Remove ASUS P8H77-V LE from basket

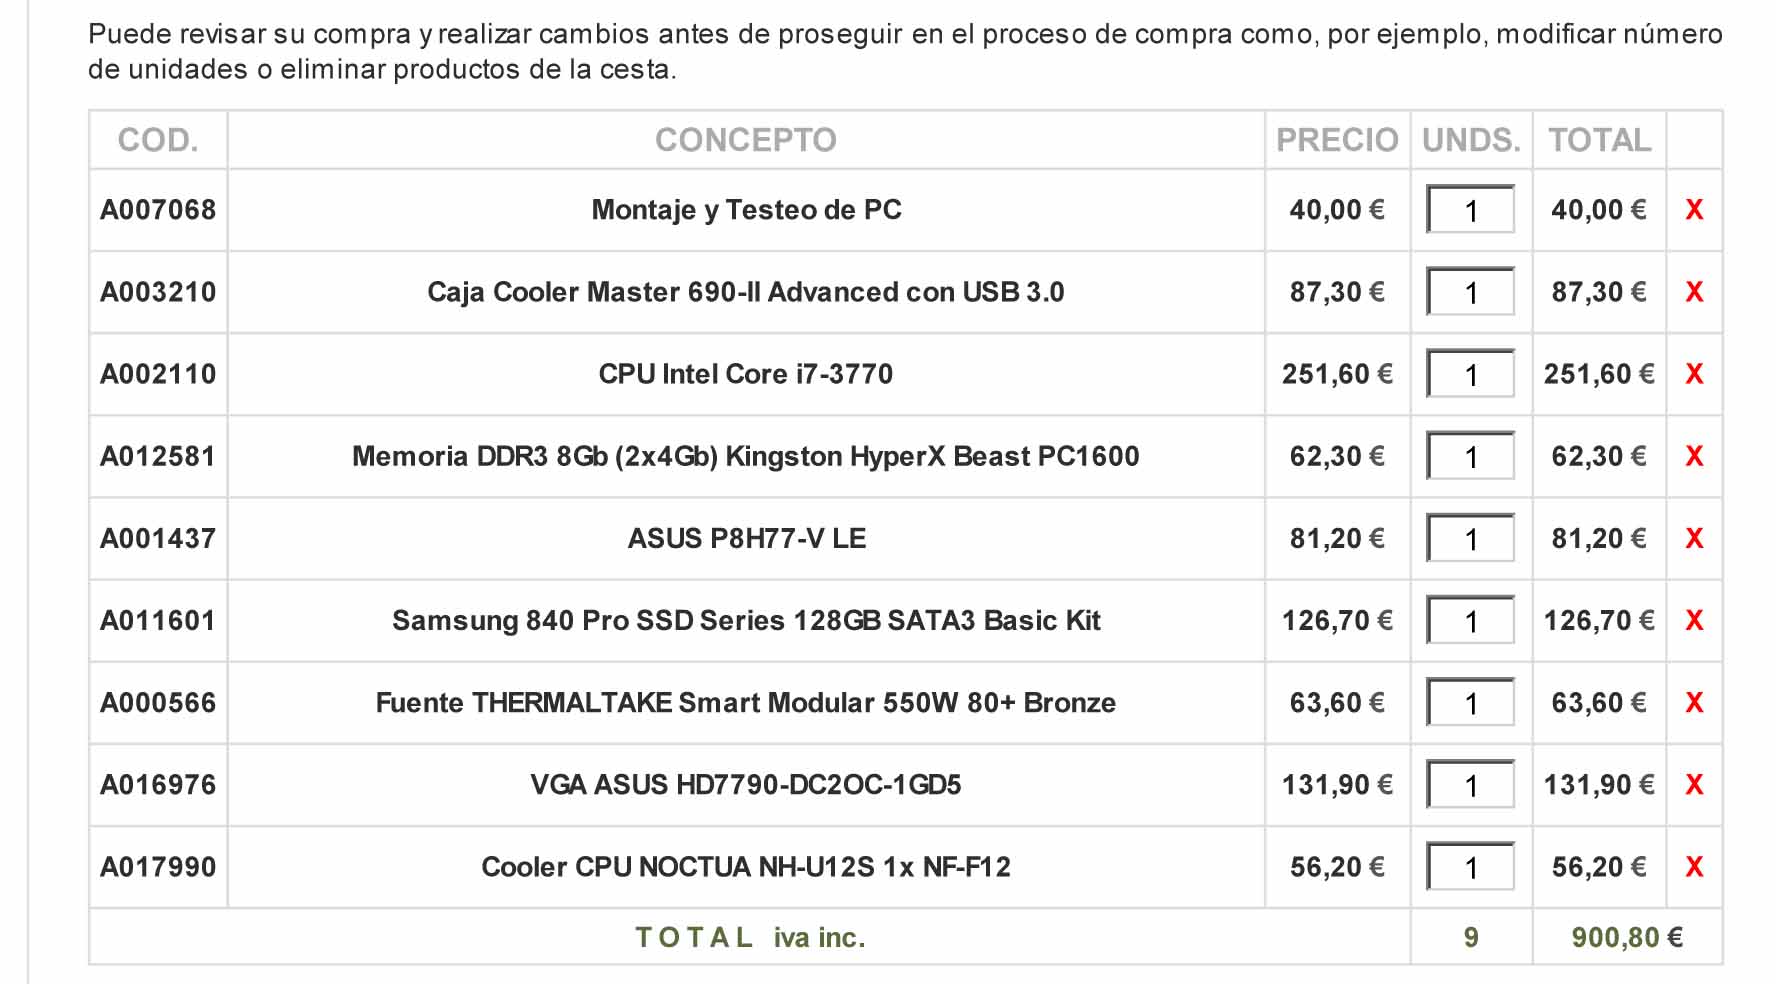[1694, 538]
